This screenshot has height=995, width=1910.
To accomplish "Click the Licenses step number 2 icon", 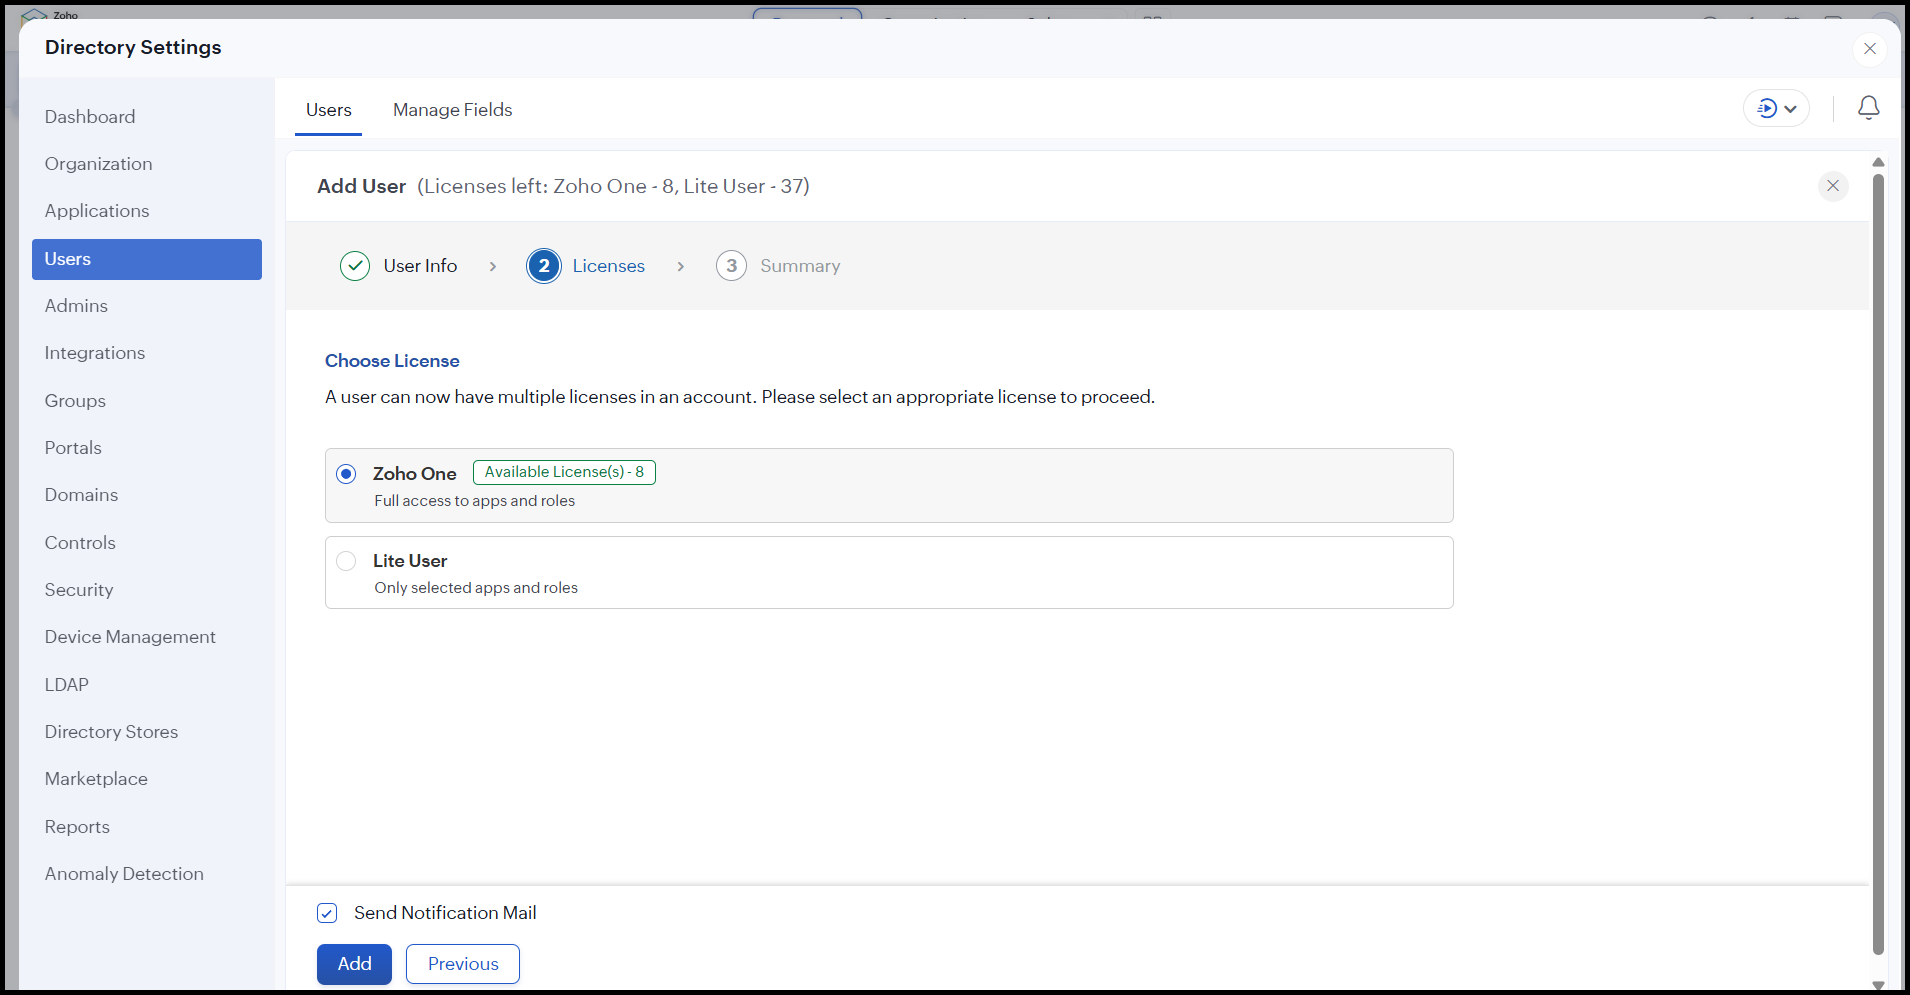I will click(x=544, y=266).
